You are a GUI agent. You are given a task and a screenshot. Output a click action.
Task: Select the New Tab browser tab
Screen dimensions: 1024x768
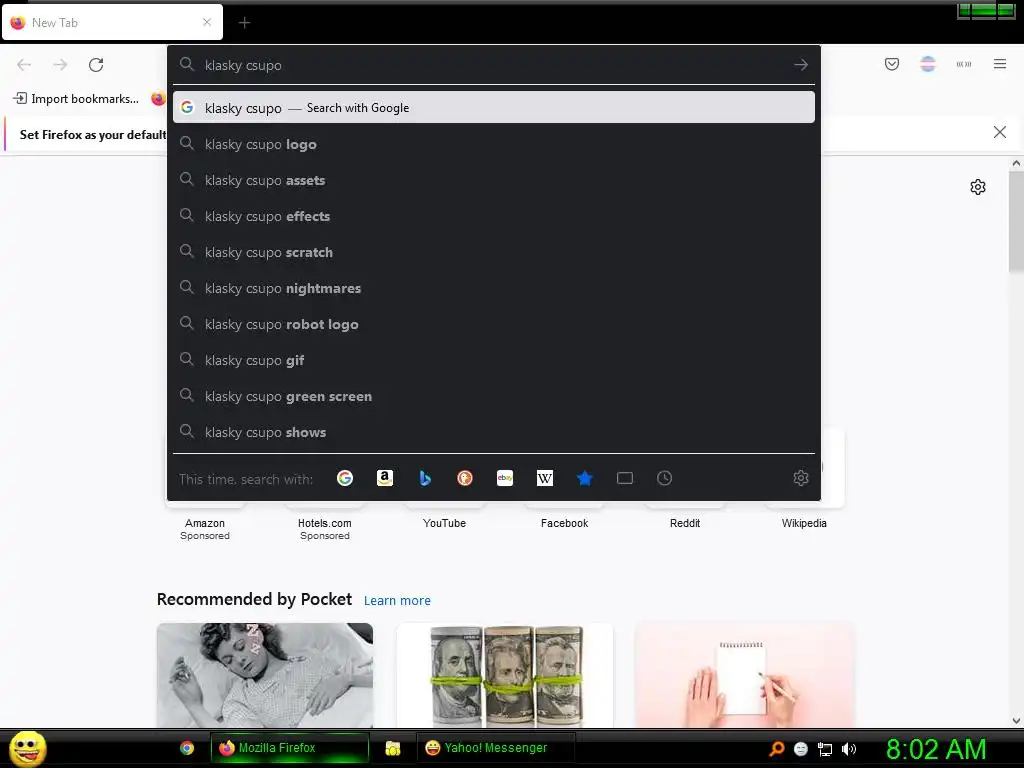pos(112,22)
